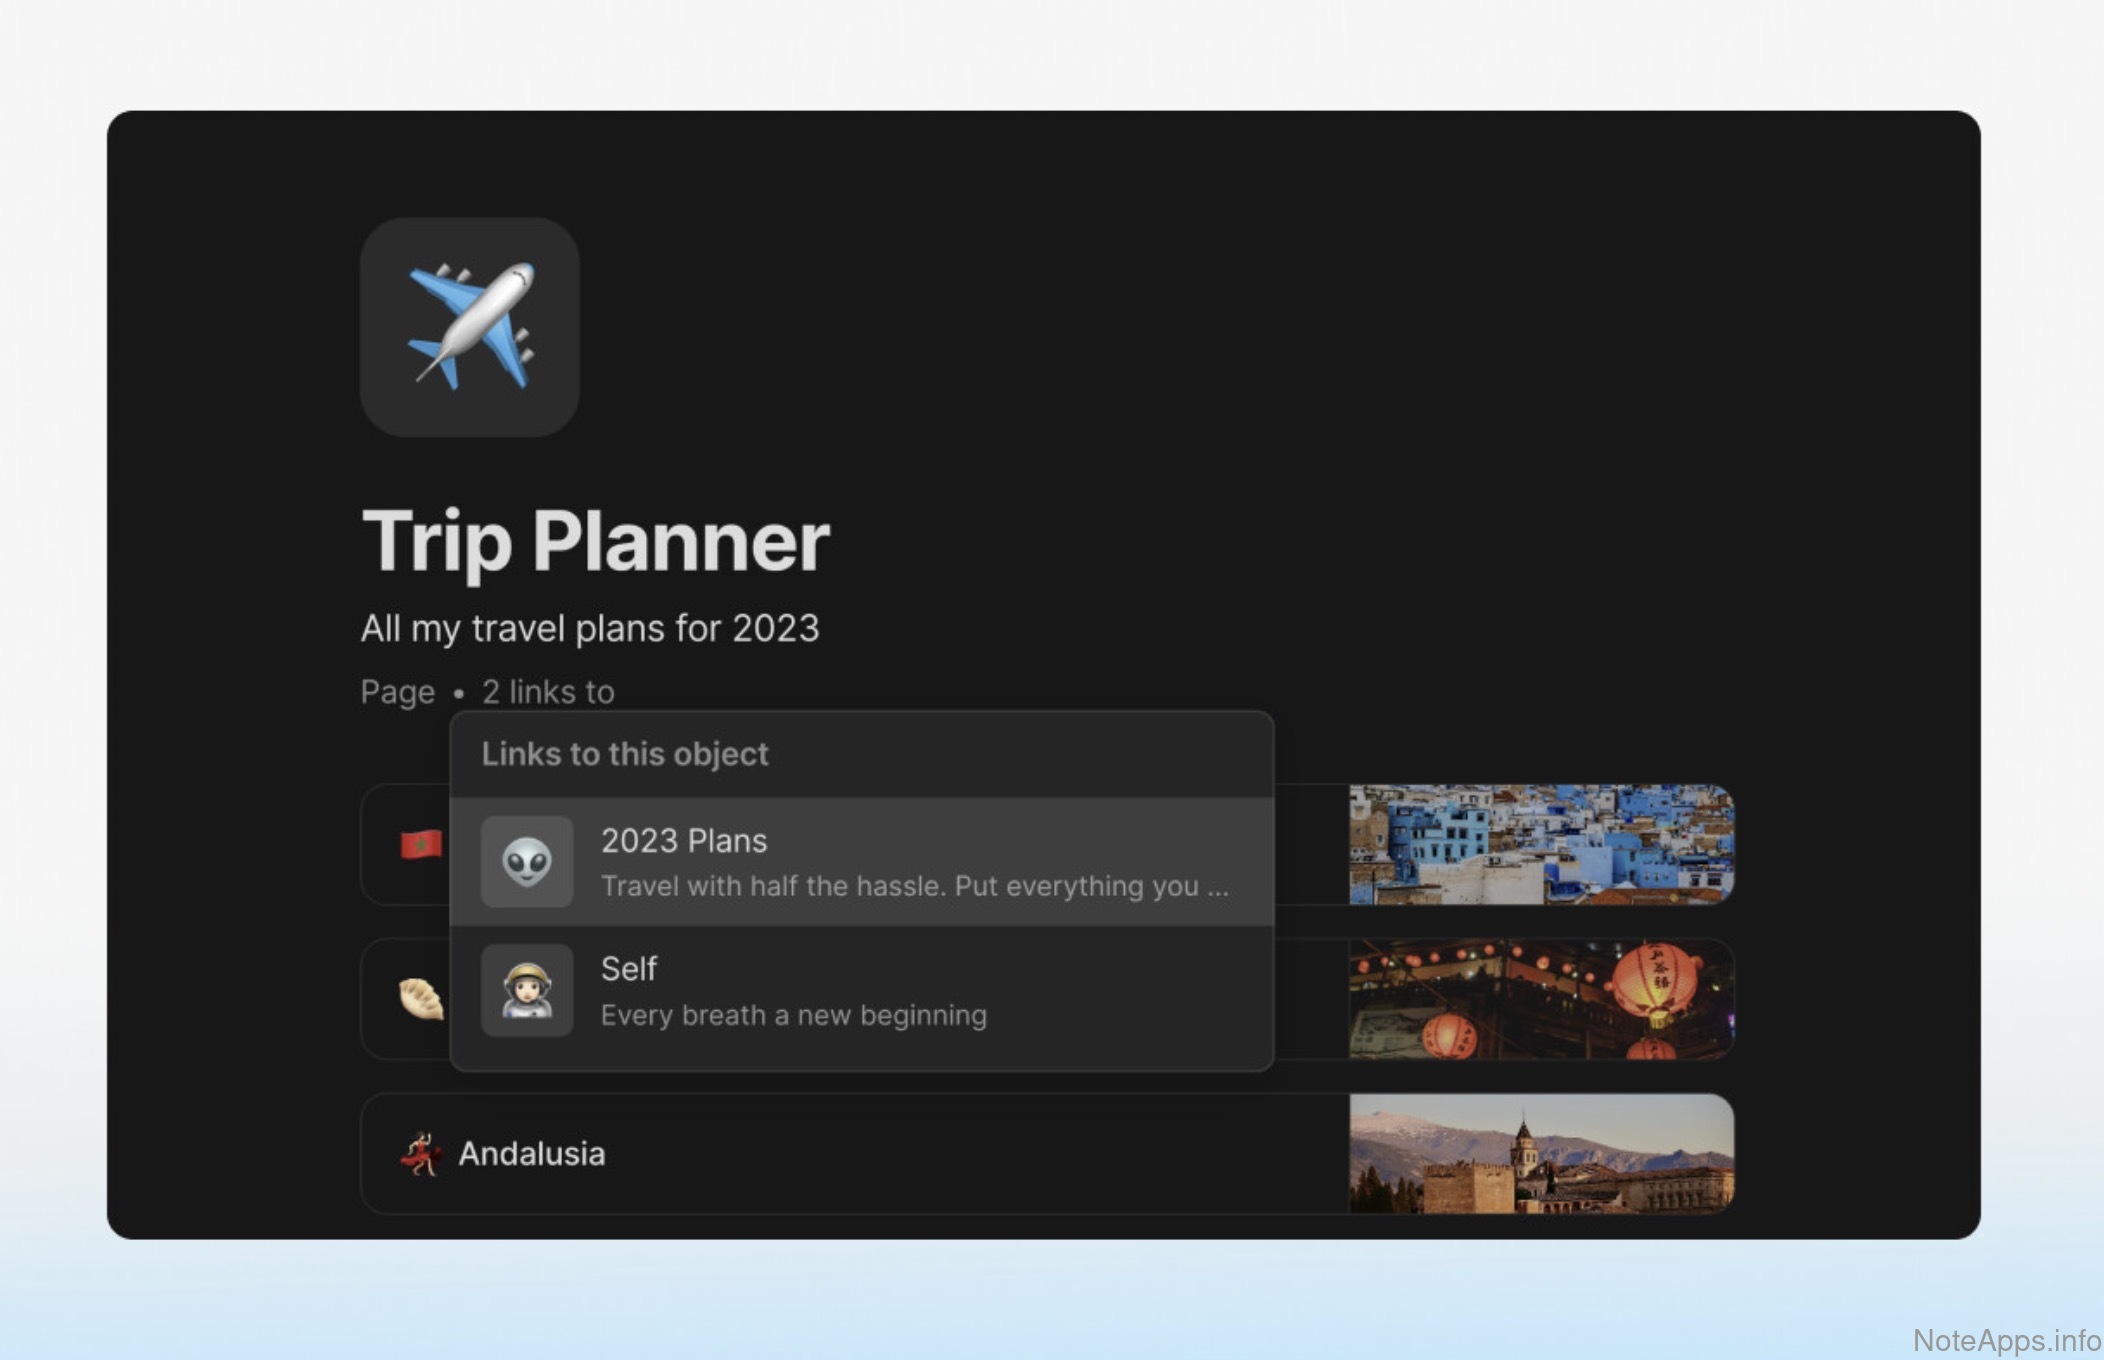
Task: Click the Andalusia mountain castle thumbnail
Action: pos(1541,1153)
